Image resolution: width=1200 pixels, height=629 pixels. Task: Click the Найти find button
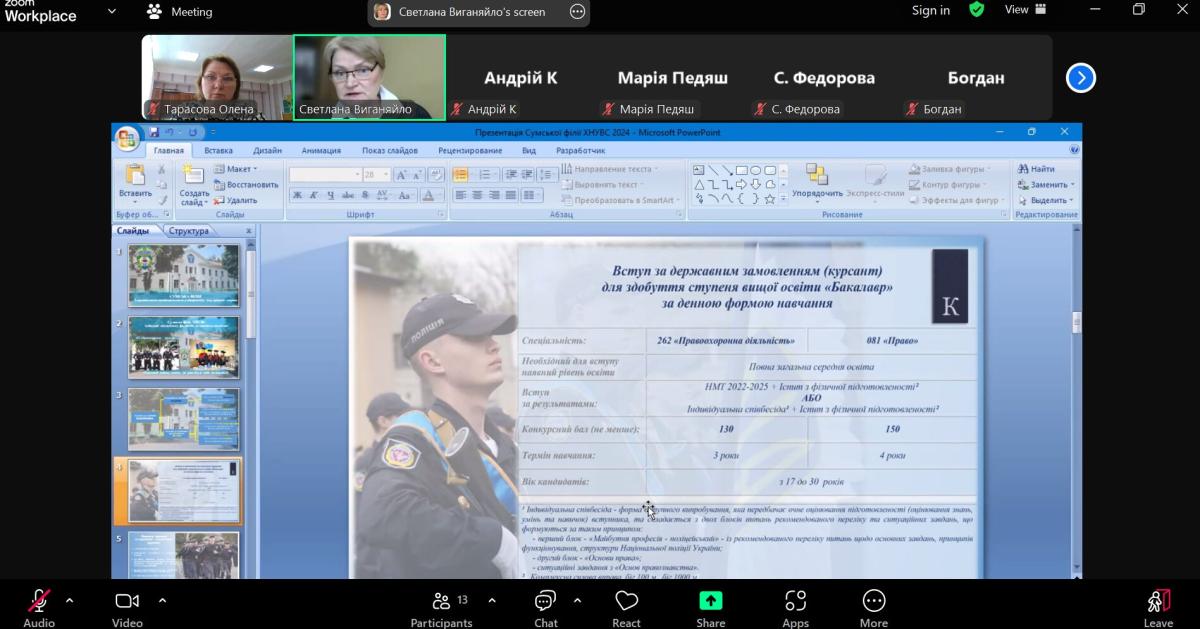point(1037,169)
